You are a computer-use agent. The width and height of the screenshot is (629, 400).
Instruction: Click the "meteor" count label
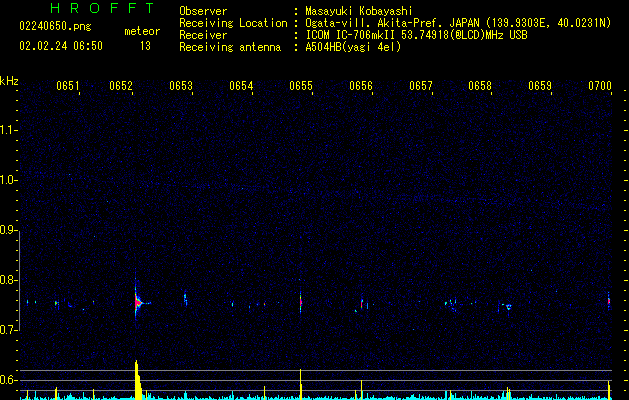coord(142,31)
